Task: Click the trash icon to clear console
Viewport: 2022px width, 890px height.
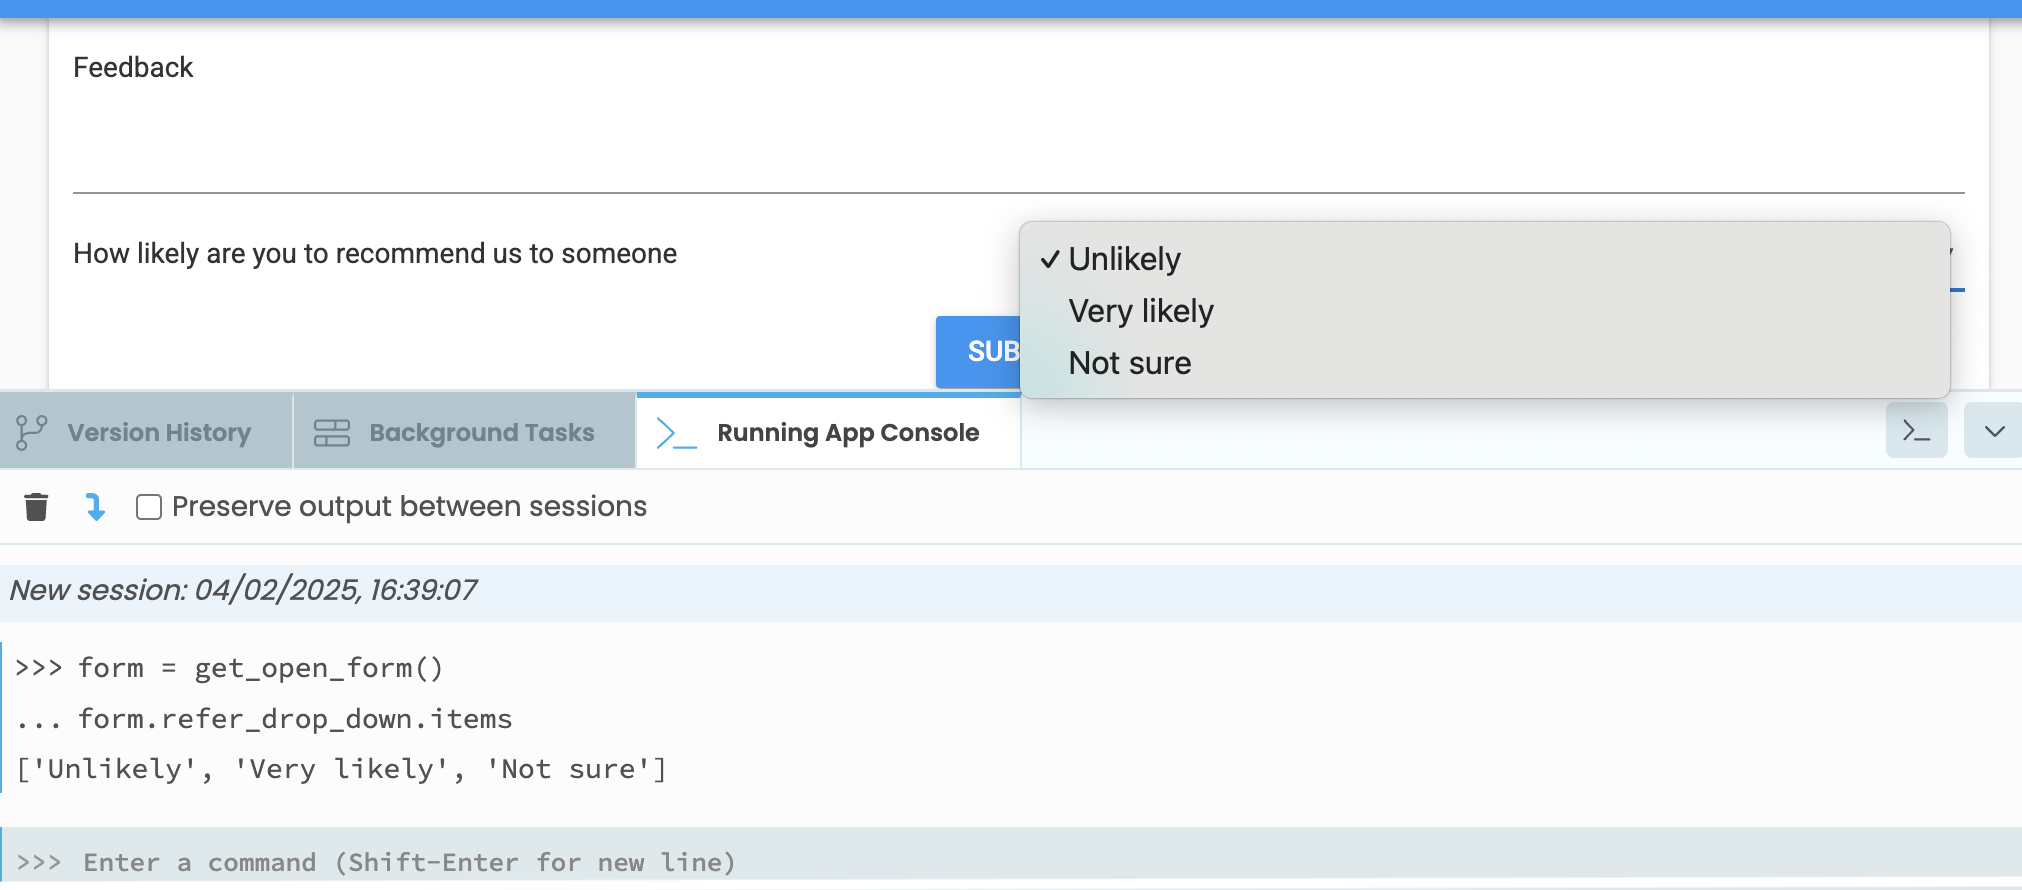Action: pyautogui.click(x=36, y=507)
